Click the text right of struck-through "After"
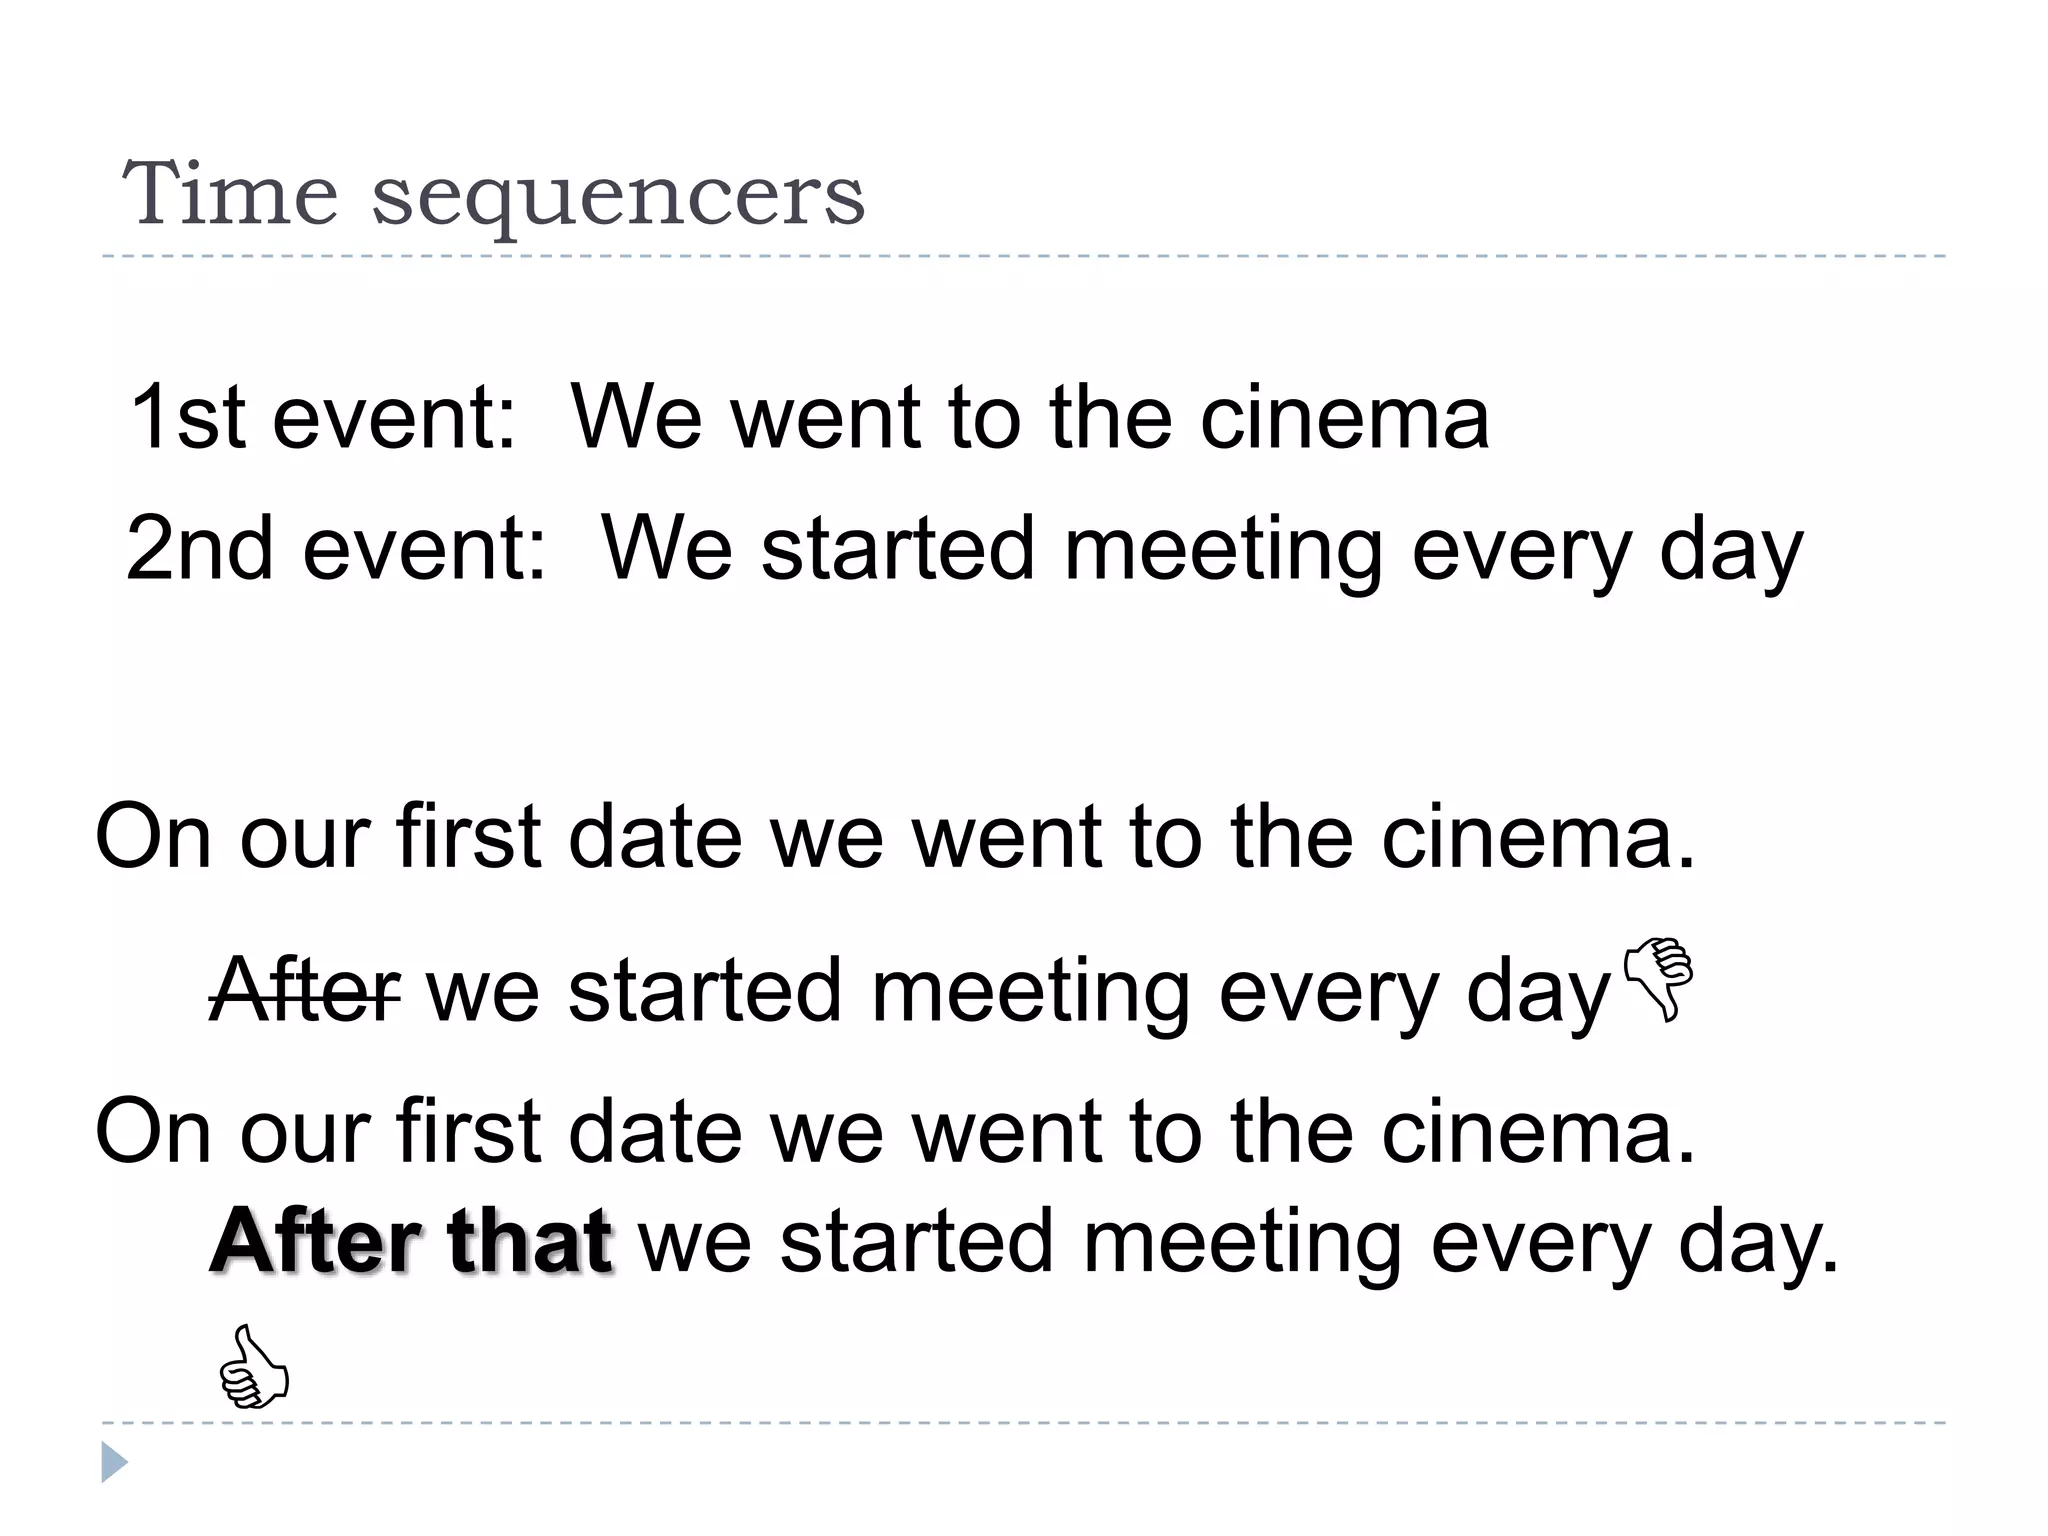Screen dimensions: 2048x1536 1018,990
